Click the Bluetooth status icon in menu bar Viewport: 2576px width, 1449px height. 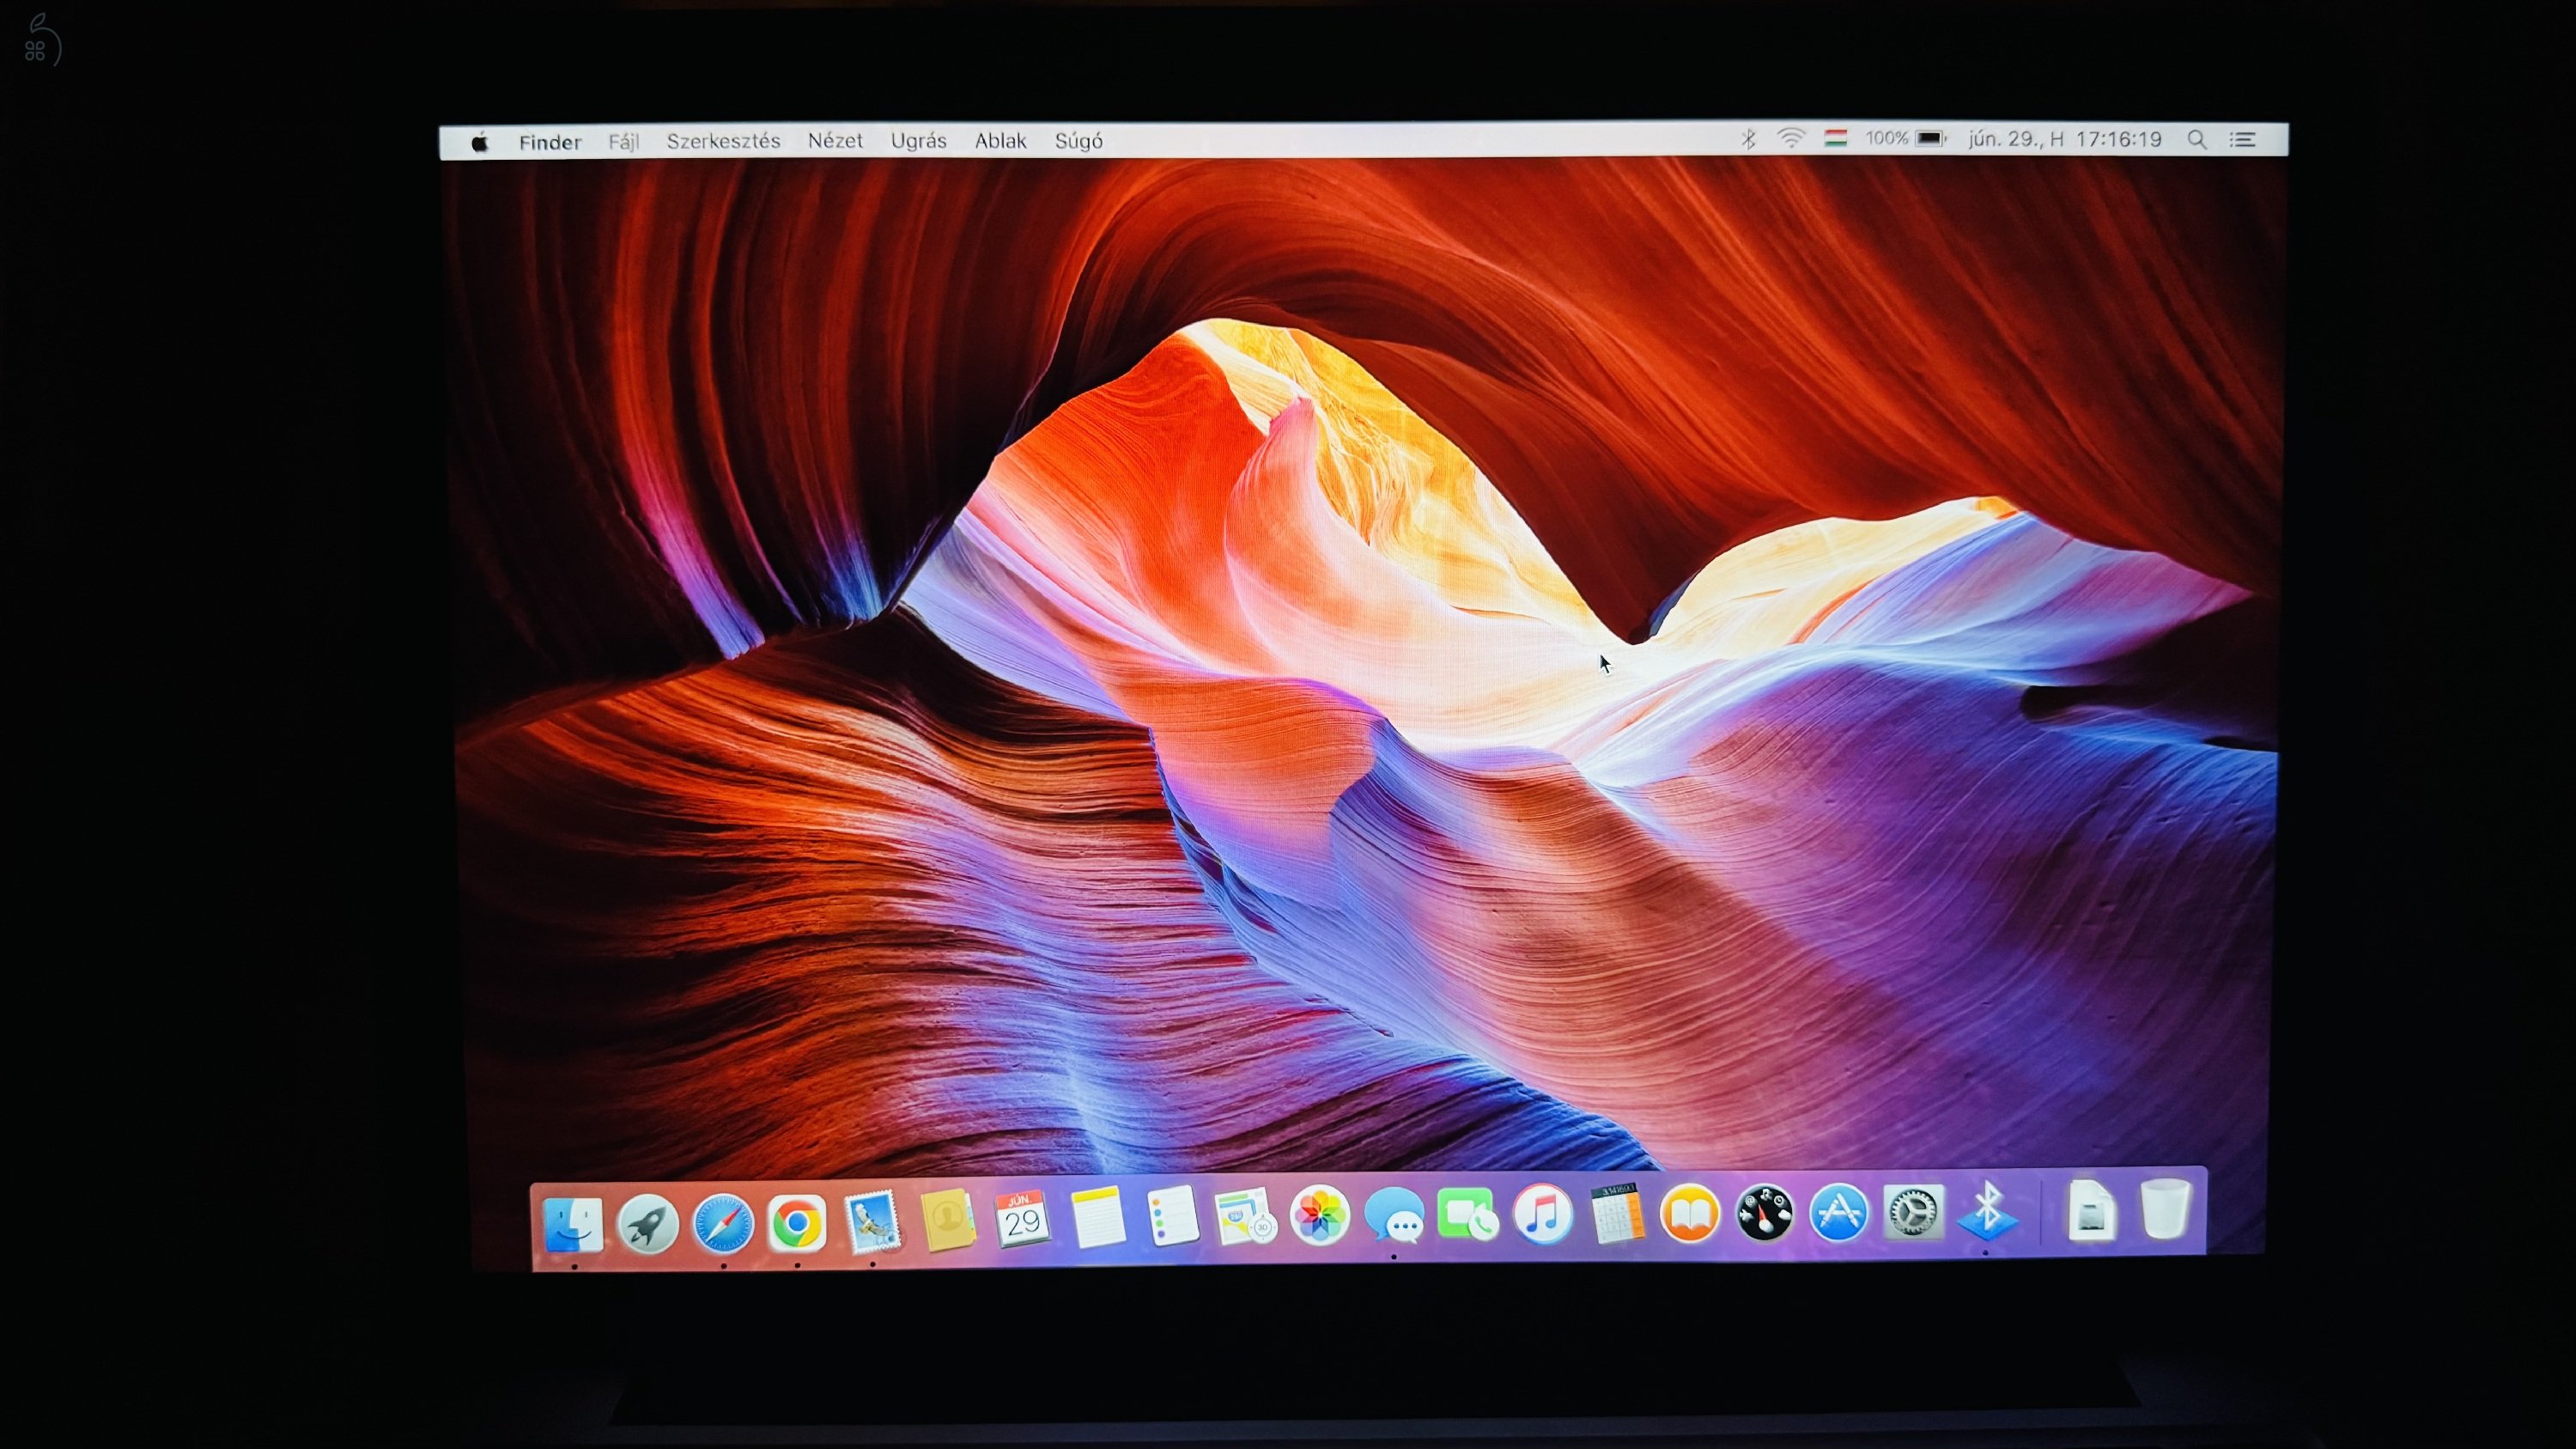point(1748,139)
